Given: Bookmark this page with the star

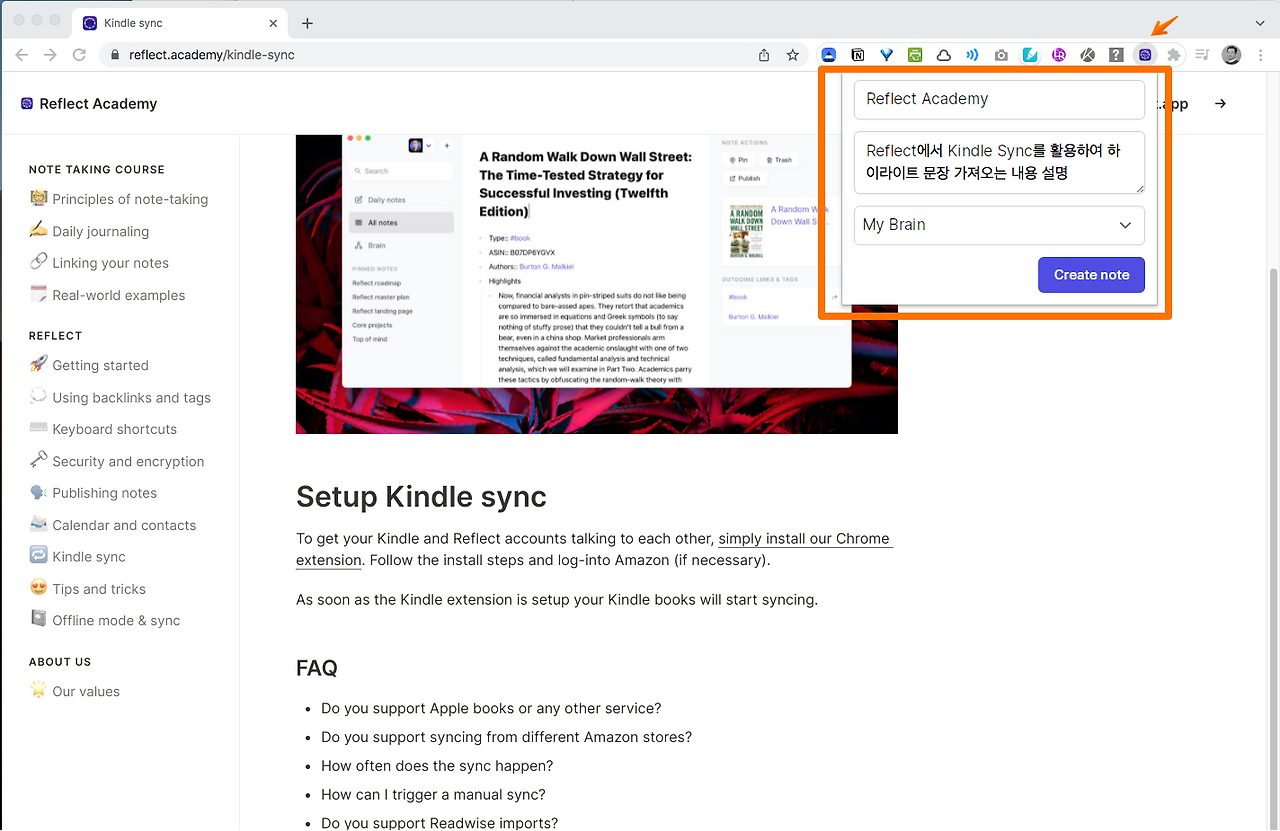Looking at the screenshot, I should (793, 55).
